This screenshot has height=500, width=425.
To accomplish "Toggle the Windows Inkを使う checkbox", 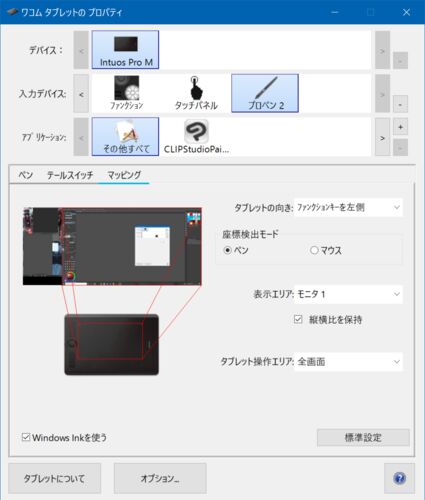I will (x=26, y=437).
